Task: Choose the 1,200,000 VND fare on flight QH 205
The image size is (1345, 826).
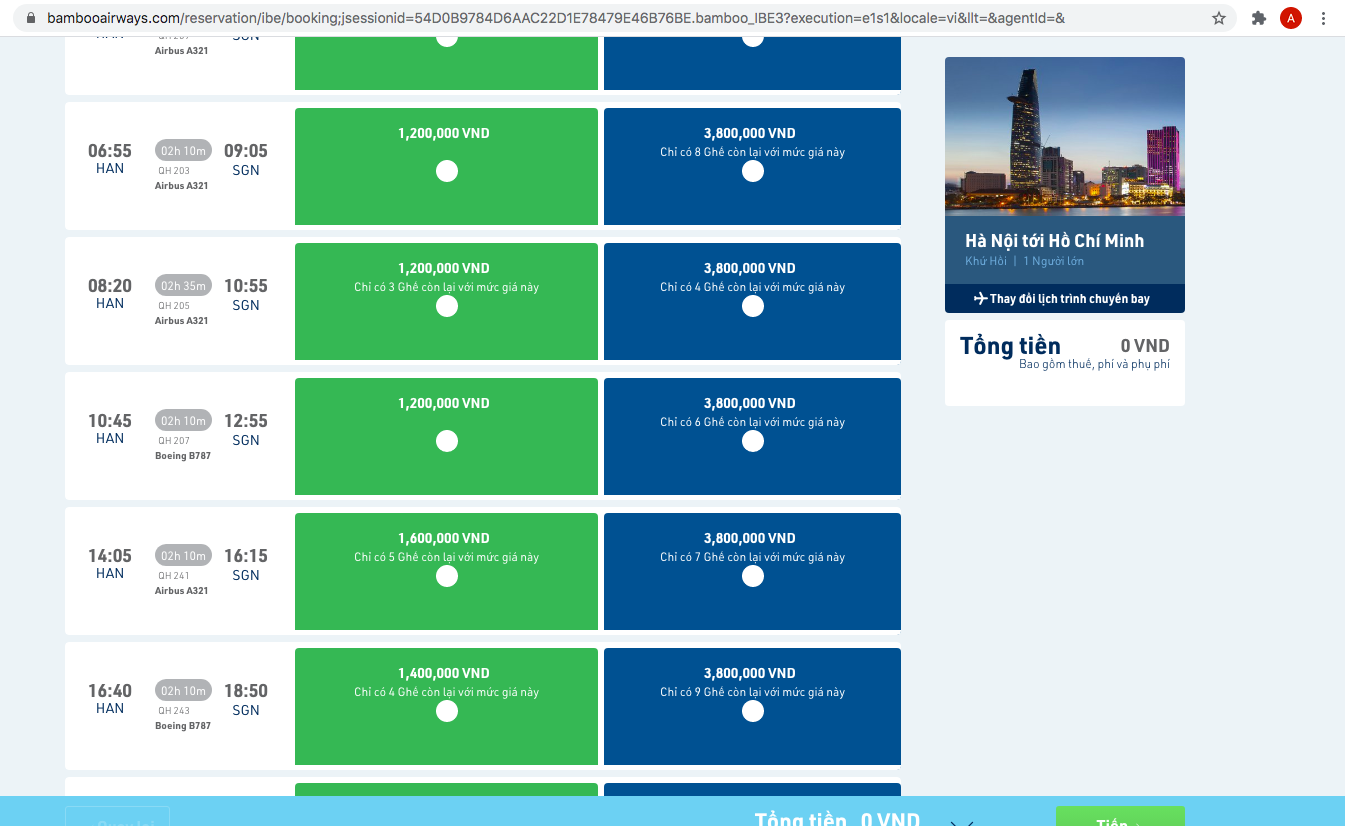Action: point(447,306)
